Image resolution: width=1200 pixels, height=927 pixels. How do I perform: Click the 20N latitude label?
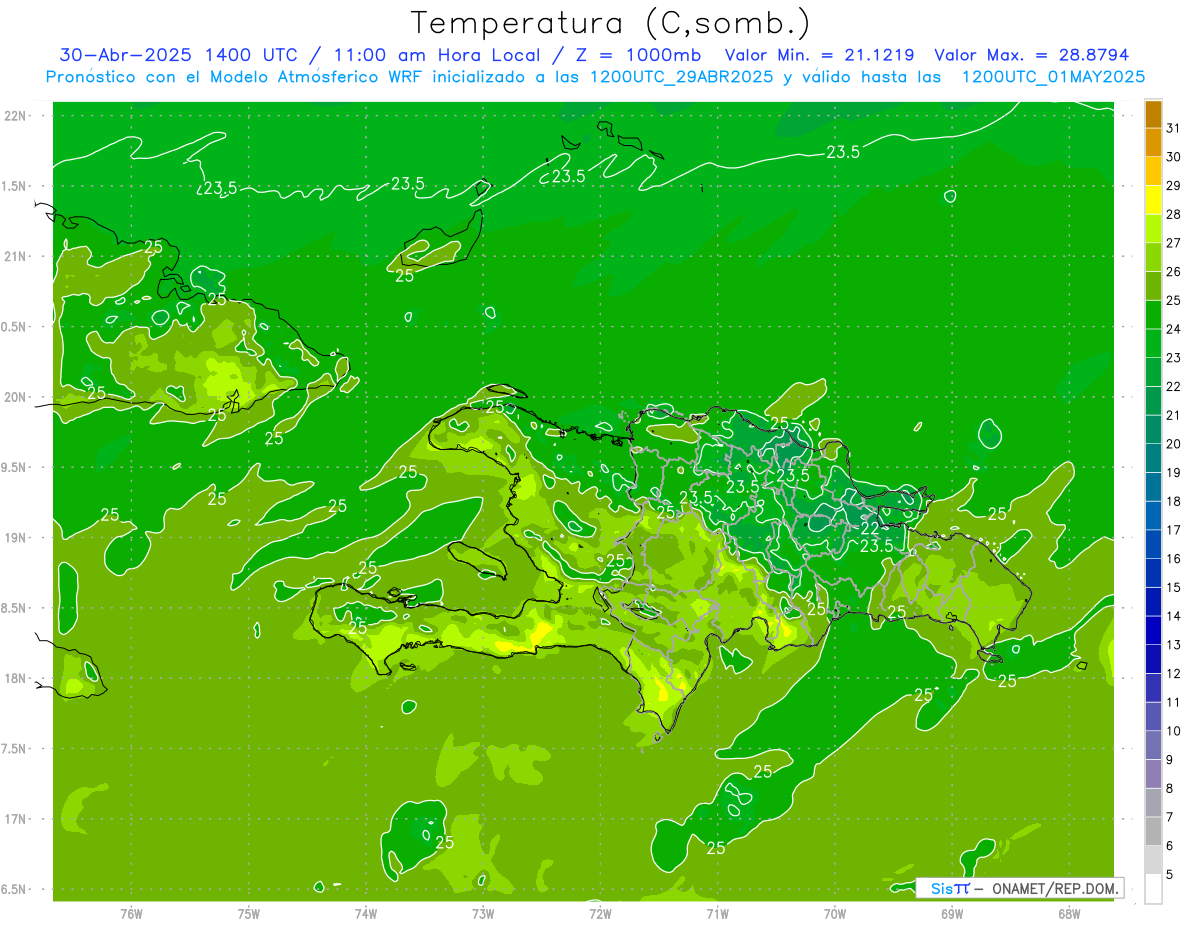point(17,397)
